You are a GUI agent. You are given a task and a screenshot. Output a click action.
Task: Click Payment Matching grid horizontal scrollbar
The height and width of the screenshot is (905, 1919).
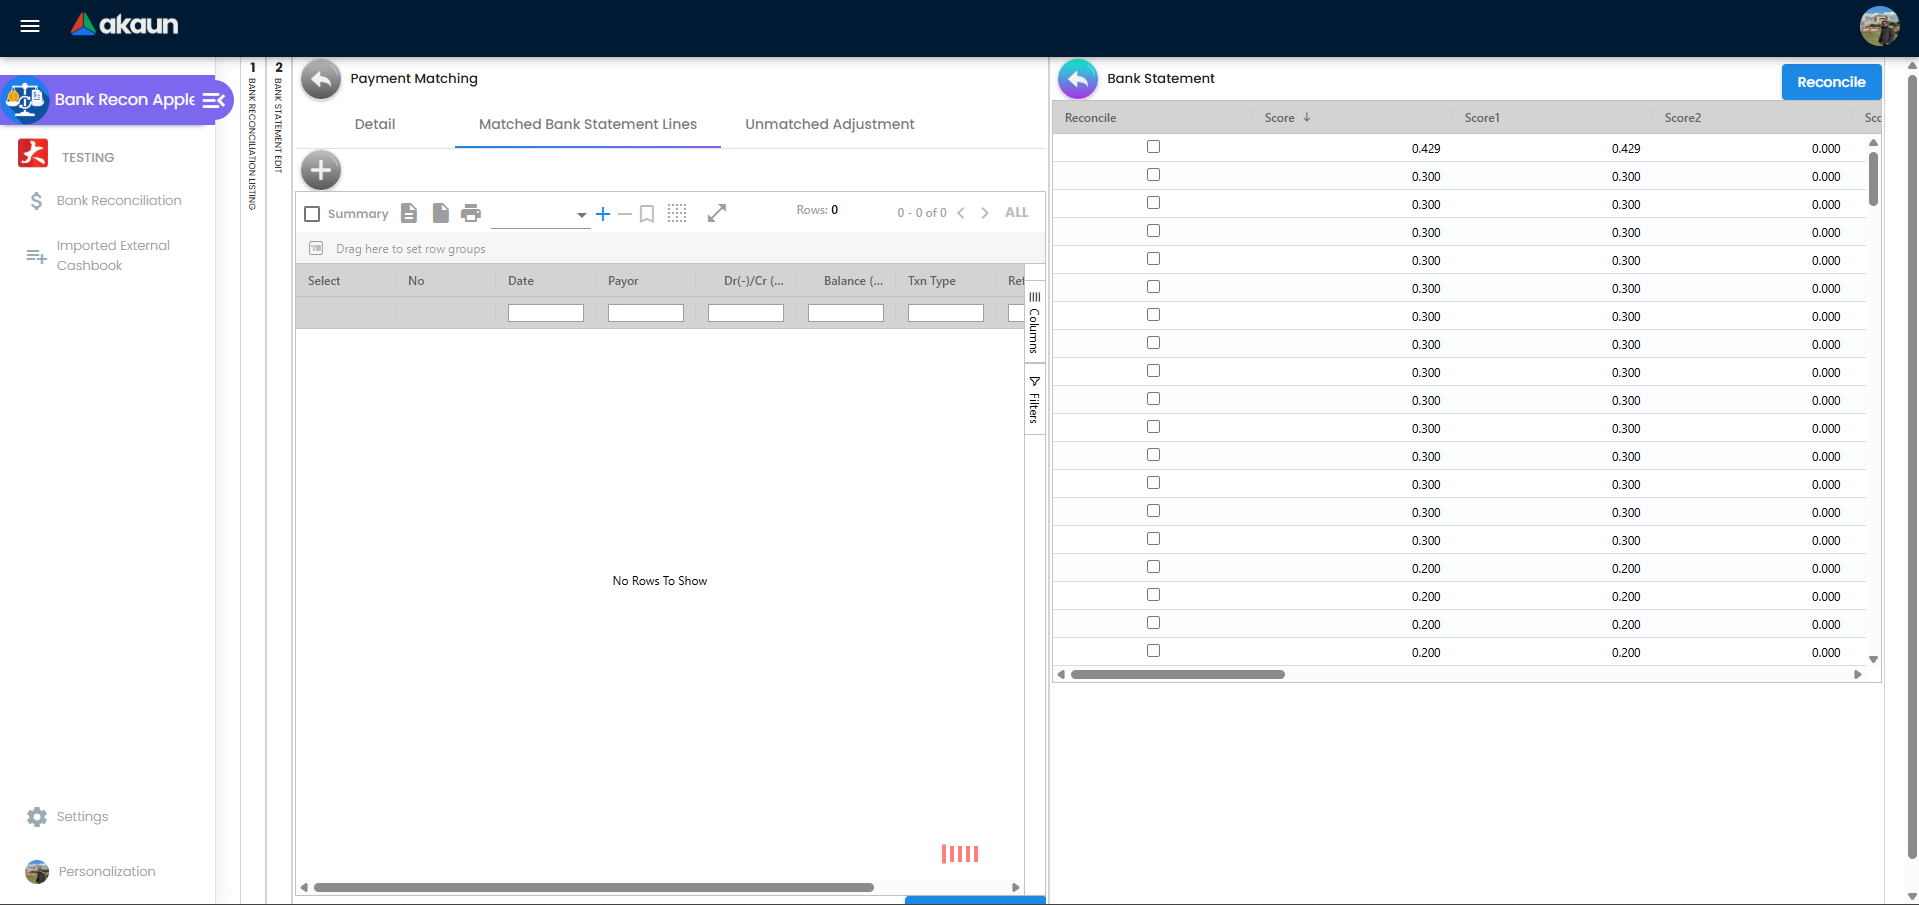pyautogui.click(x=594, y=888)
